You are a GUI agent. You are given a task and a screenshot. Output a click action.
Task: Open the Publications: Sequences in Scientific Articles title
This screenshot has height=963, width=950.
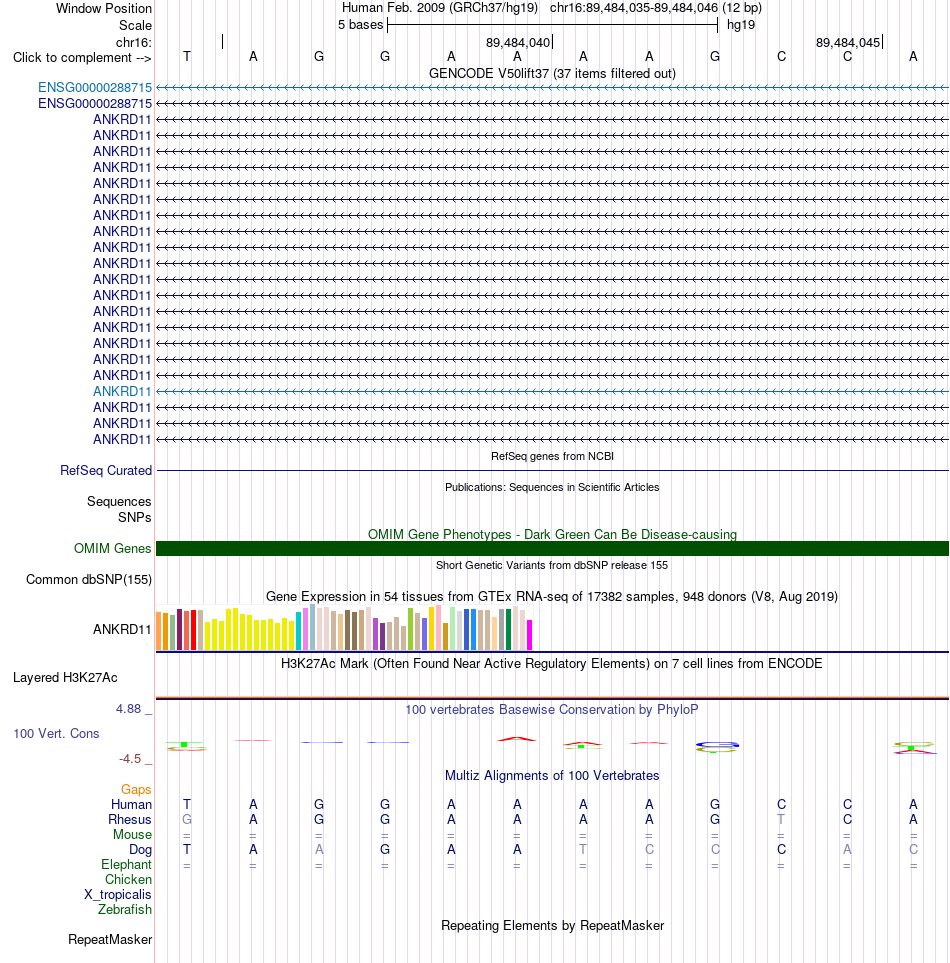tap(552, 487)
